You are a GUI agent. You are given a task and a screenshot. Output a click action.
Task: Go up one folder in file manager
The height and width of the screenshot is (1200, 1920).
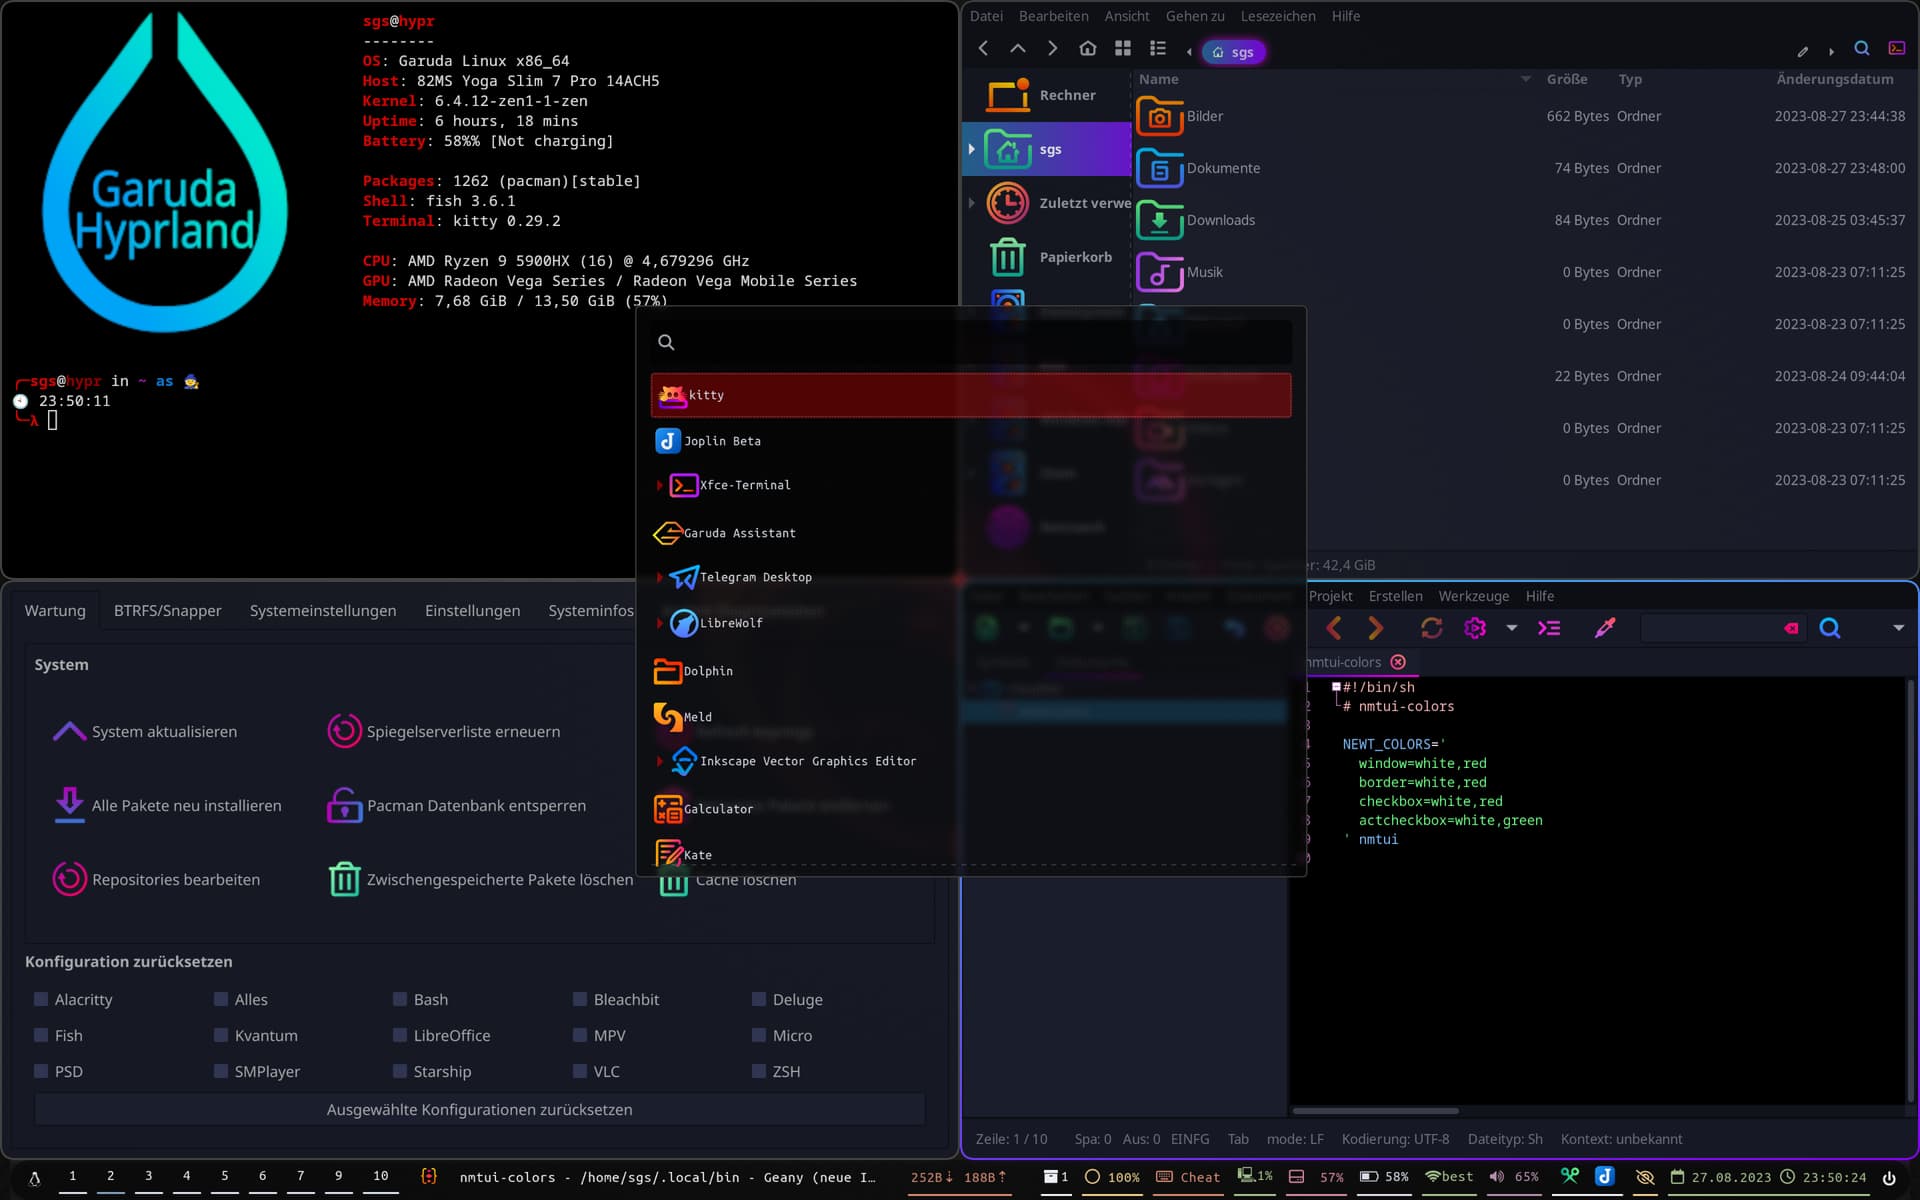point(1018,48)
